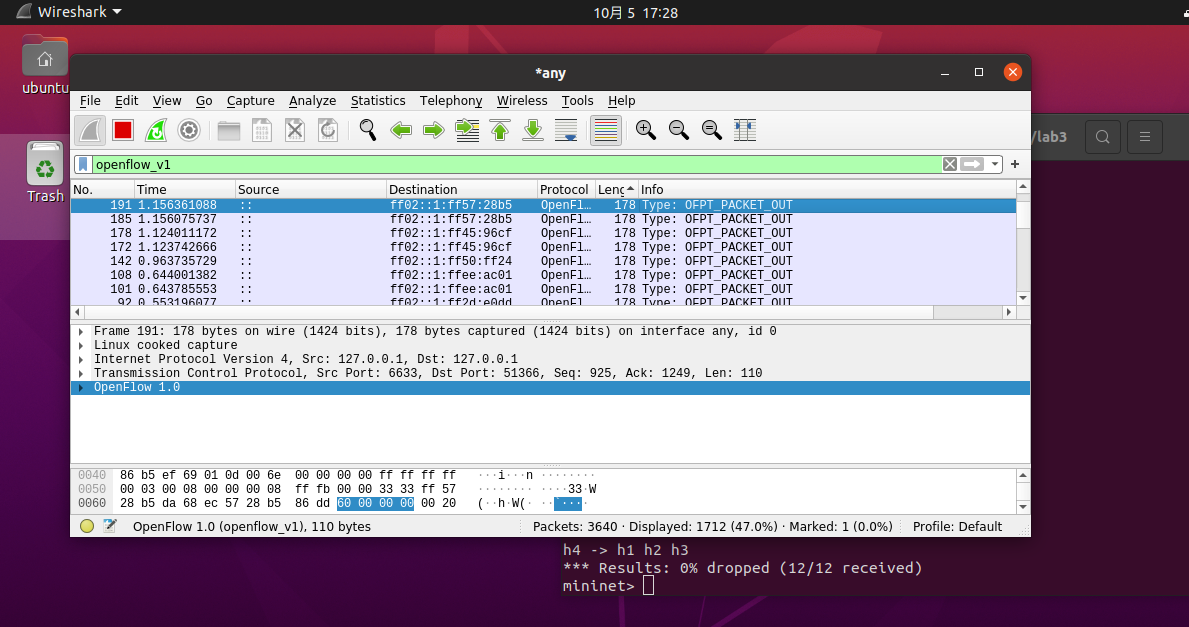Clear the display filter with X
The width and height of the screenshot is (1189, 627).
(x=949, y=165)
